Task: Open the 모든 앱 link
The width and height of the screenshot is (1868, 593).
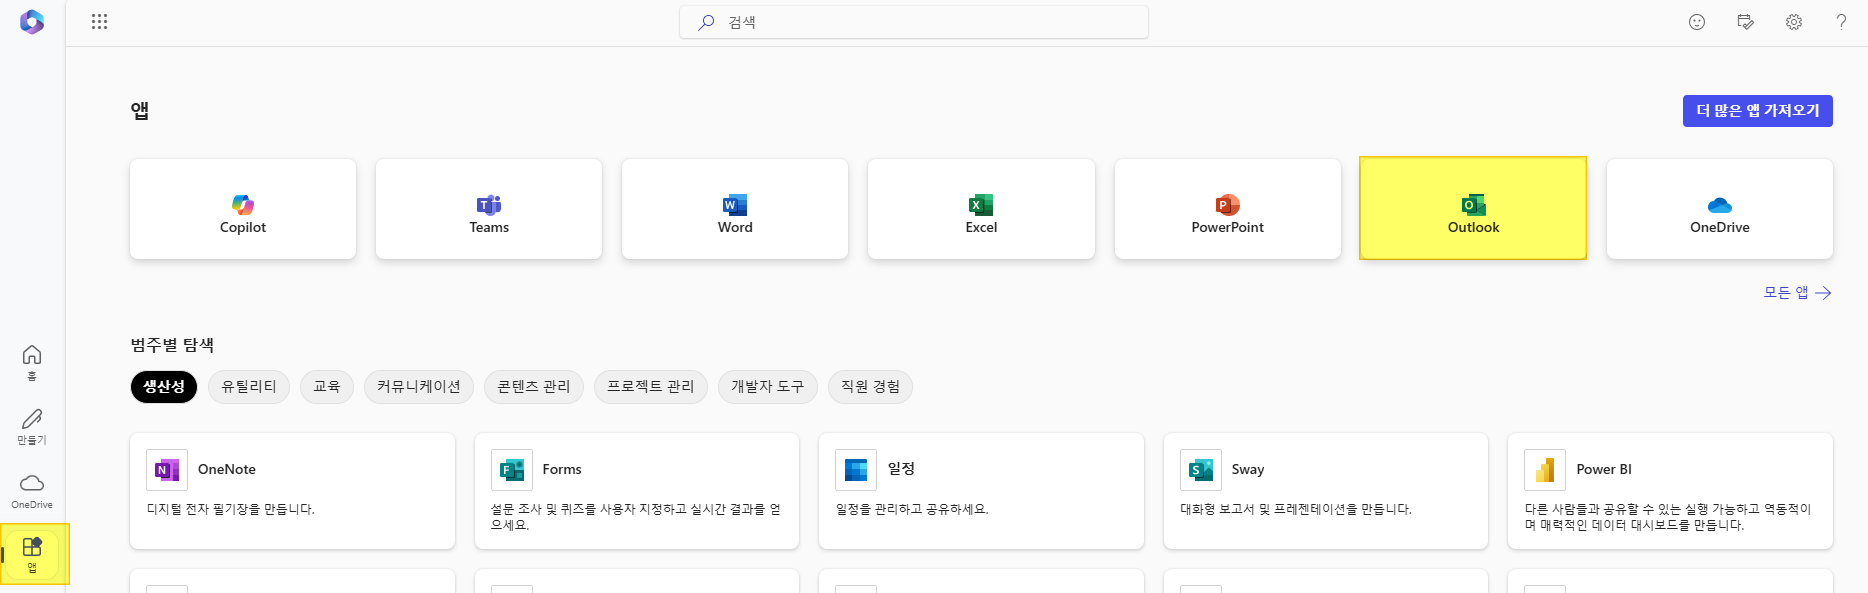Action: (1797, 293)
